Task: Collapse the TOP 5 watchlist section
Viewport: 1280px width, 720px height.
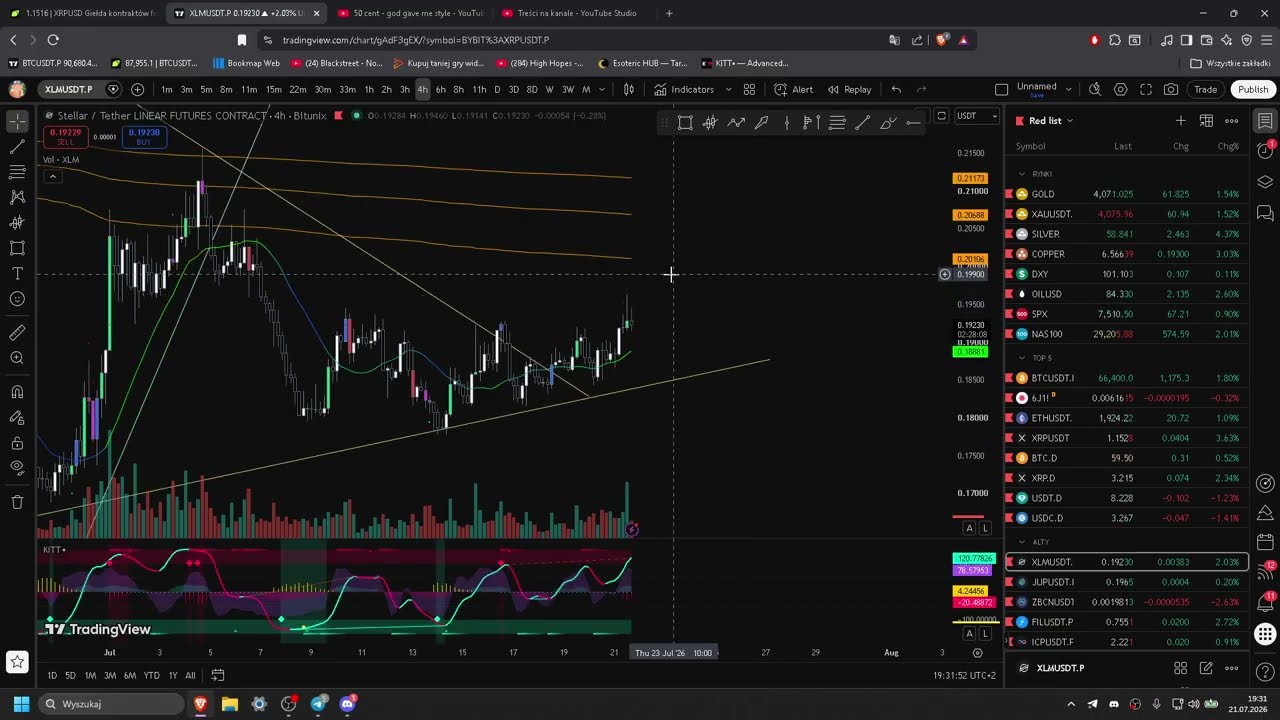Action: (x=1021, y=358)
